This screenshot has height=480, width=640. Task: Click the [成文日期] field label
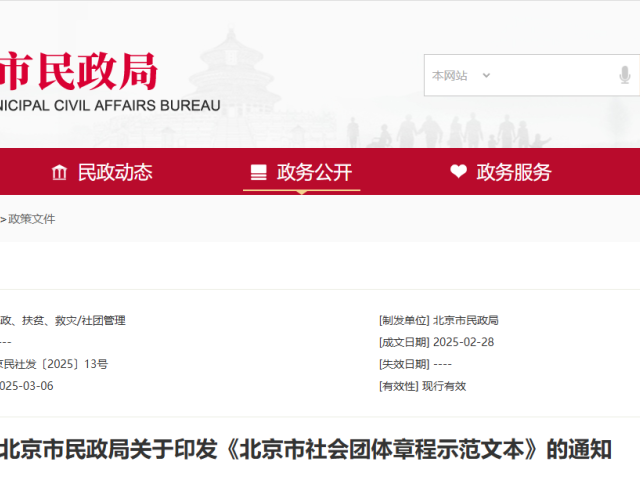404,342
